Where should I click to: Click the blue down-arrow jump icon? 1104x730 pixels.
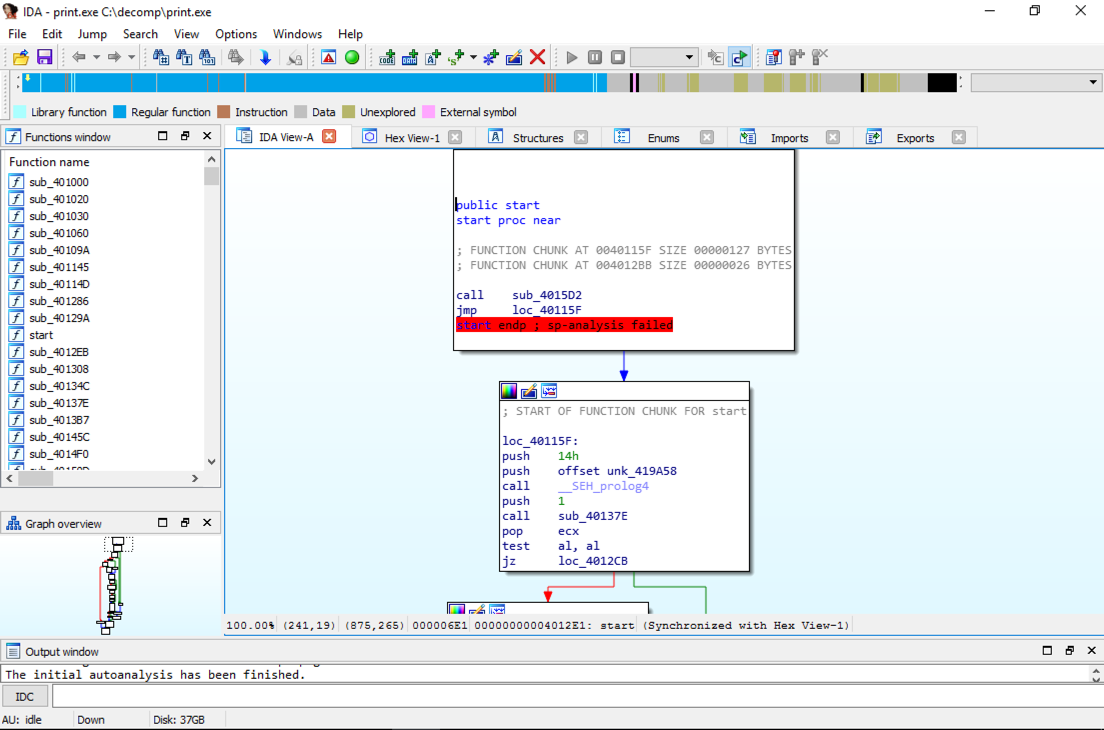point(265,58)
